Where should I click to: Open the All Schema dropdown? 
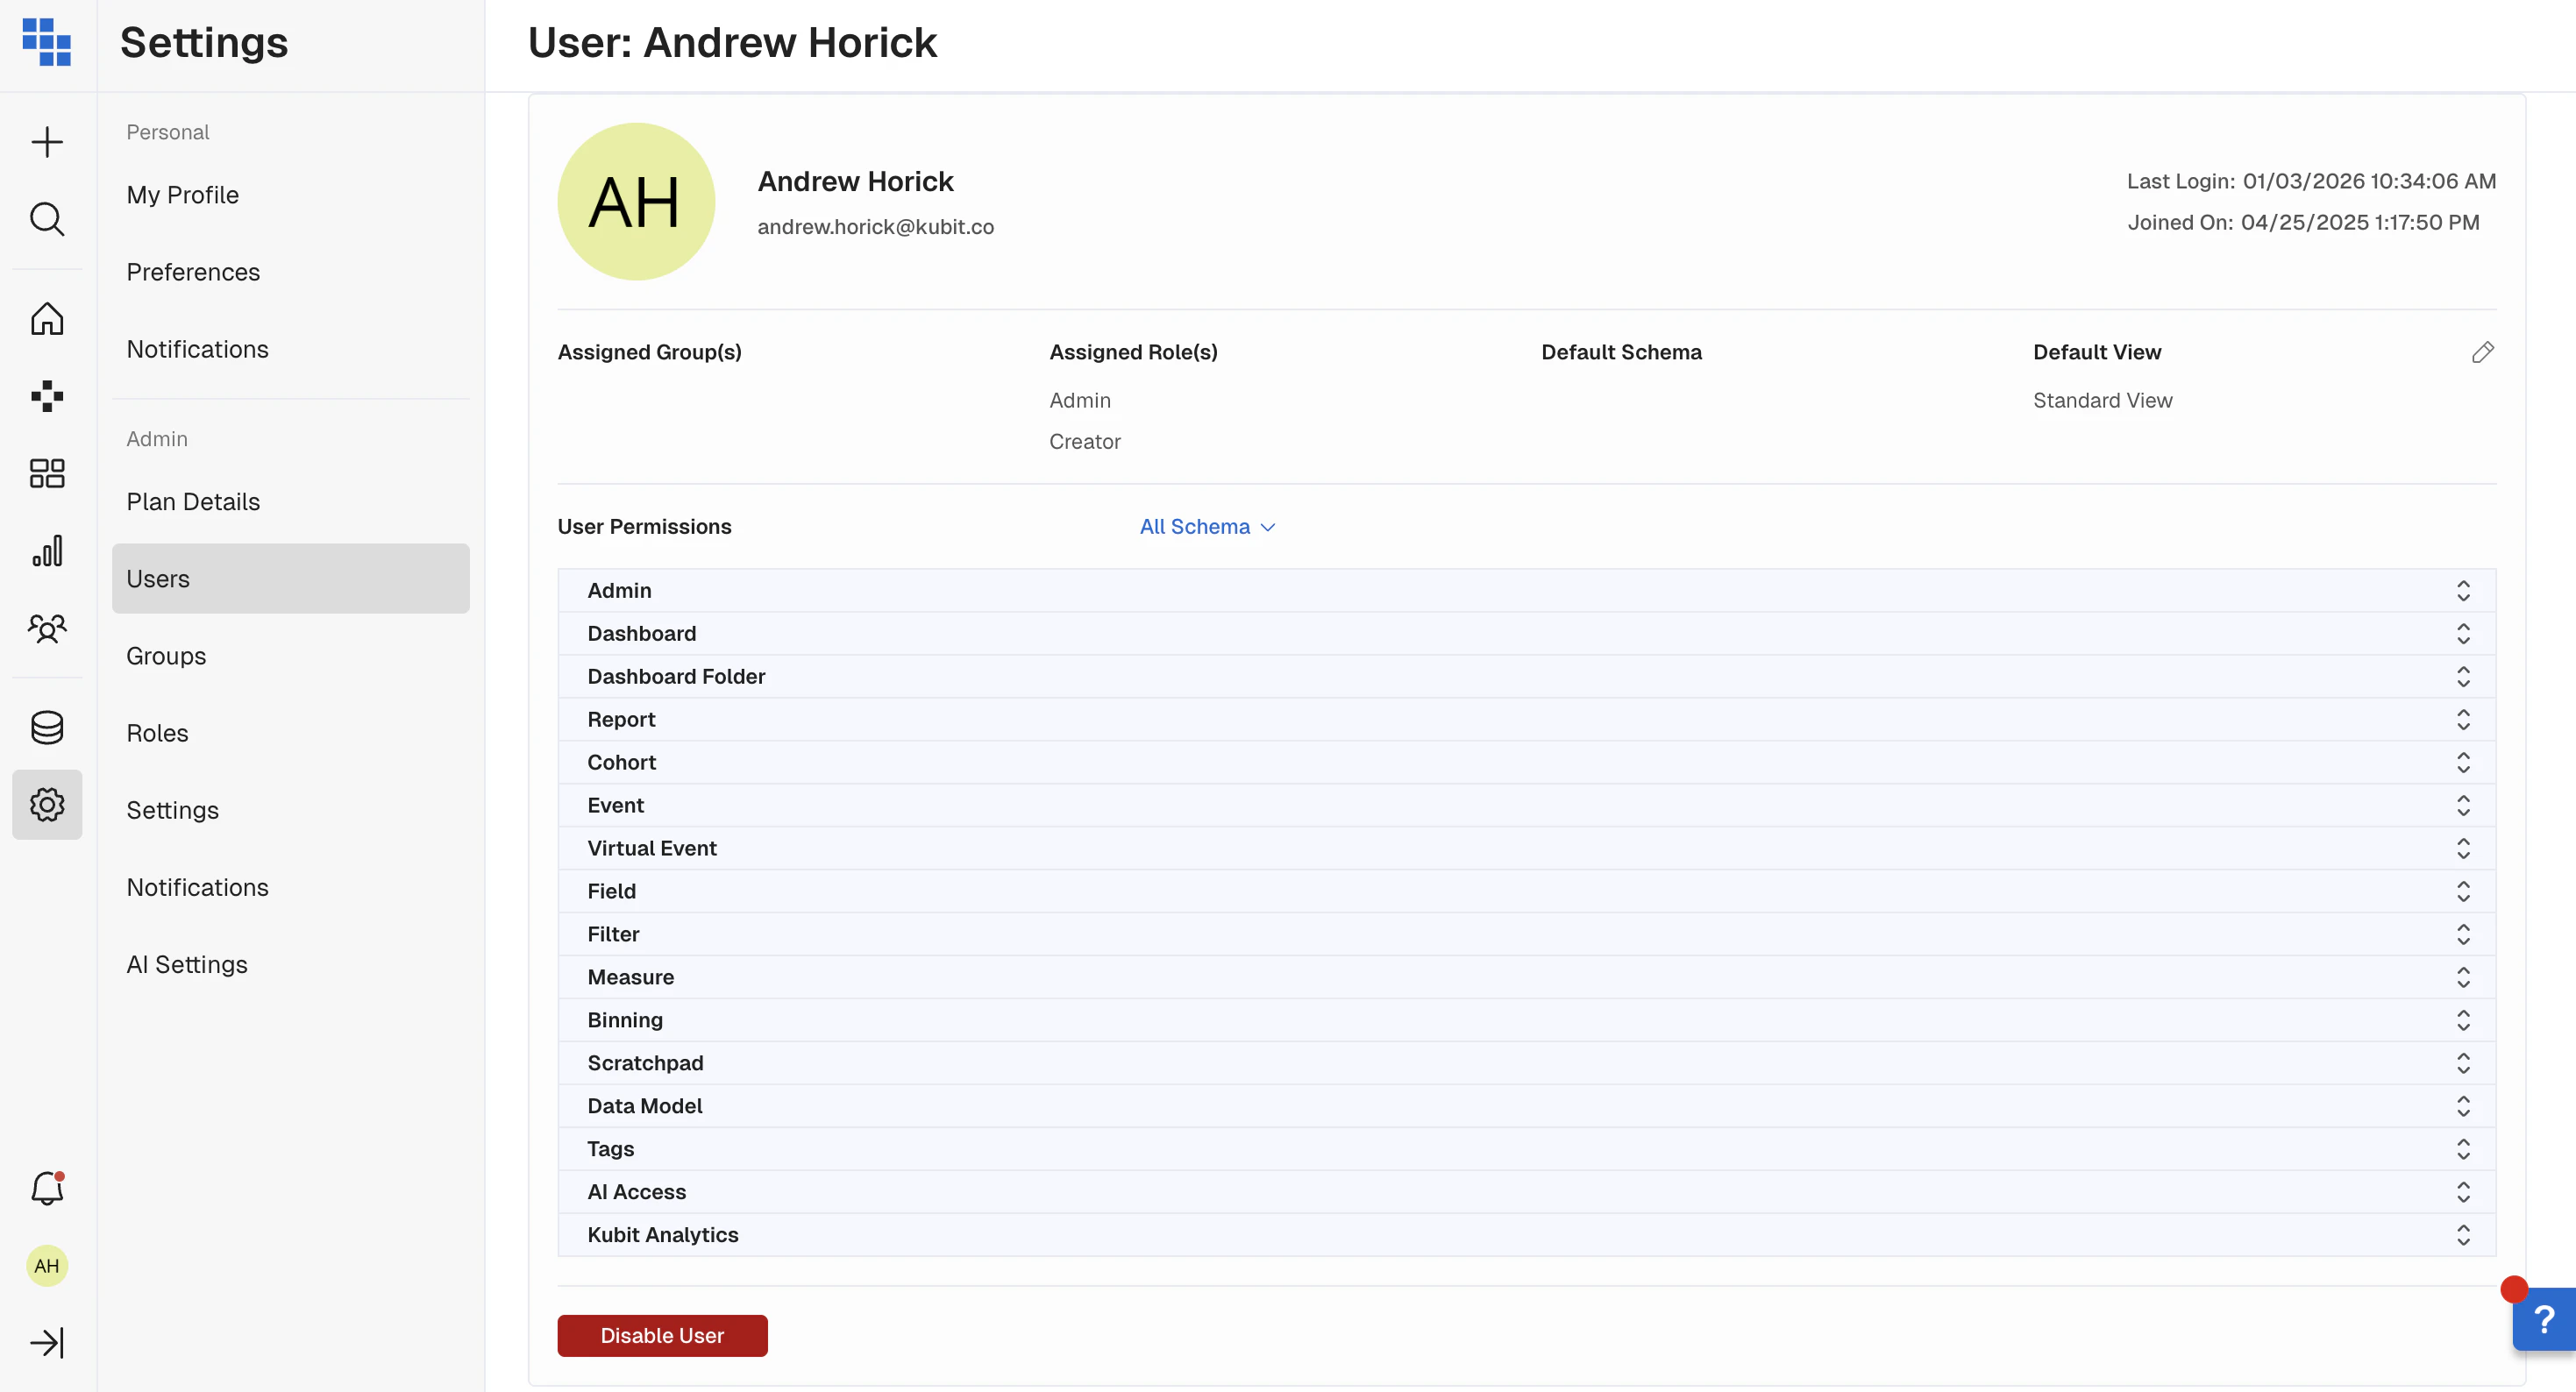1207,527
